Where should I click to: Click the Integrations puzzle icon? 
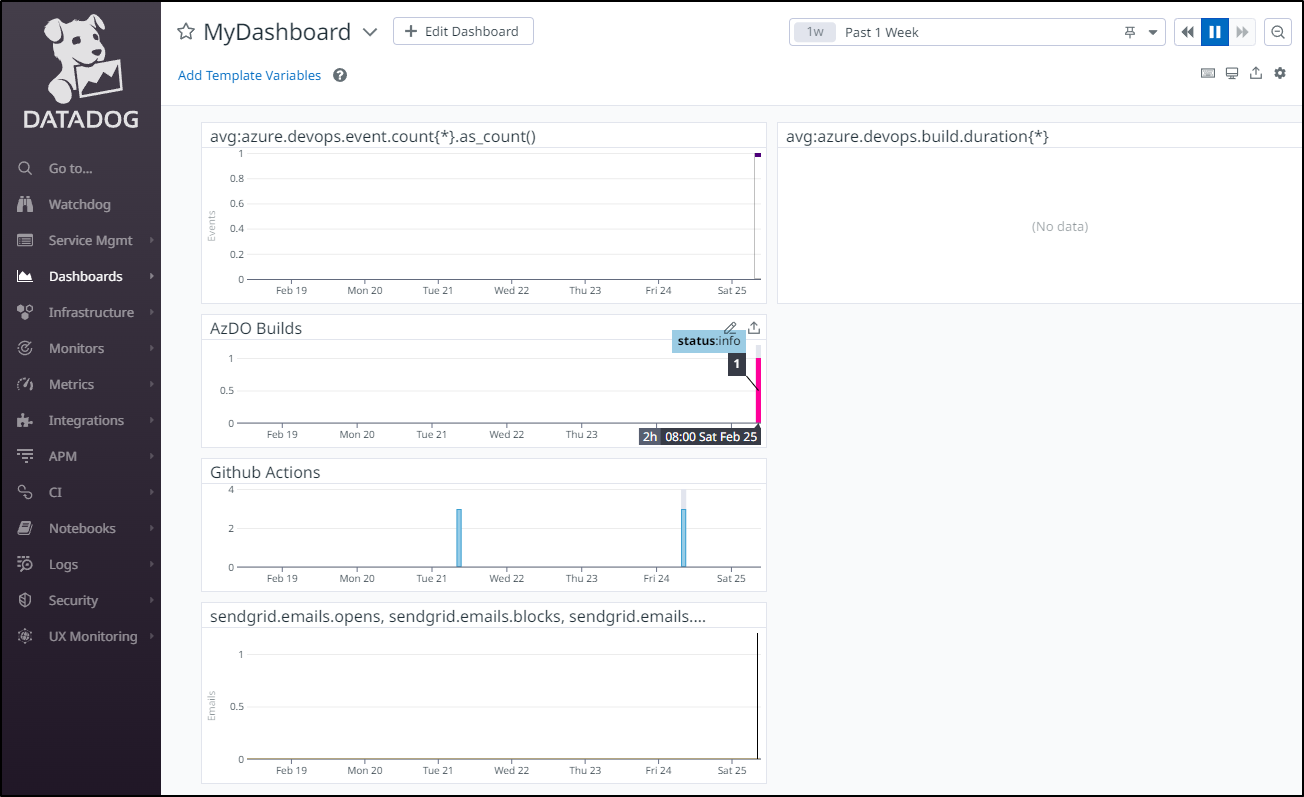click(x=26, y=420)
